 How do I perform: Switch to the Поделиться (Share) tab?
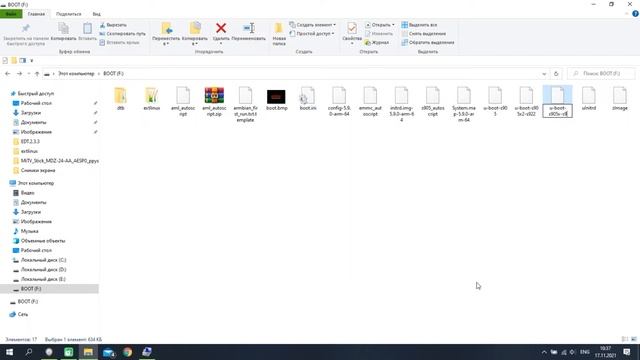pyautogui.click(x=69, y=14)
